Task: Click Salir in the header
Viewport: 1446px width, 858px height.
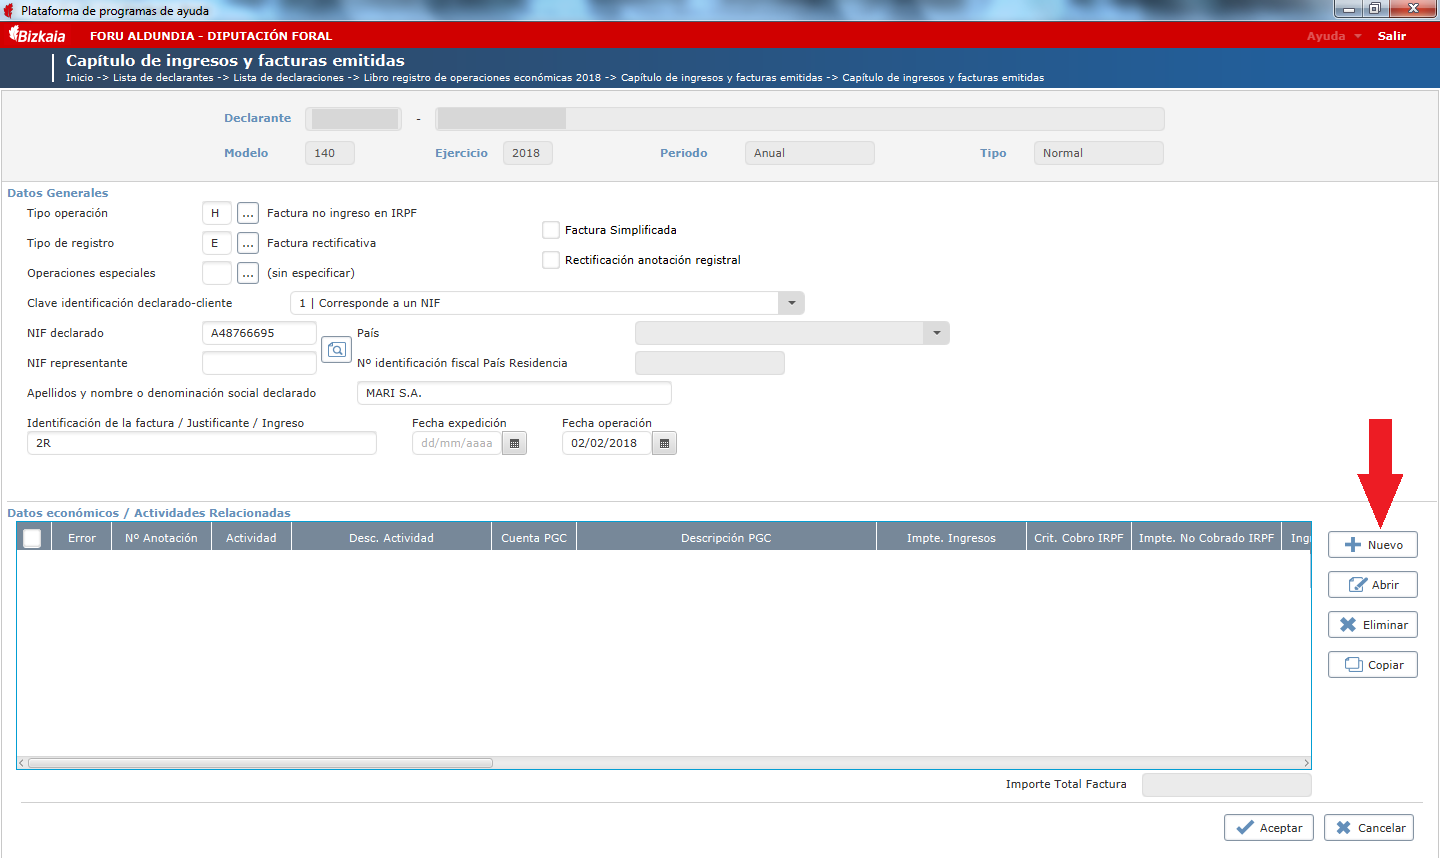Action: [x=1392, y=36]
